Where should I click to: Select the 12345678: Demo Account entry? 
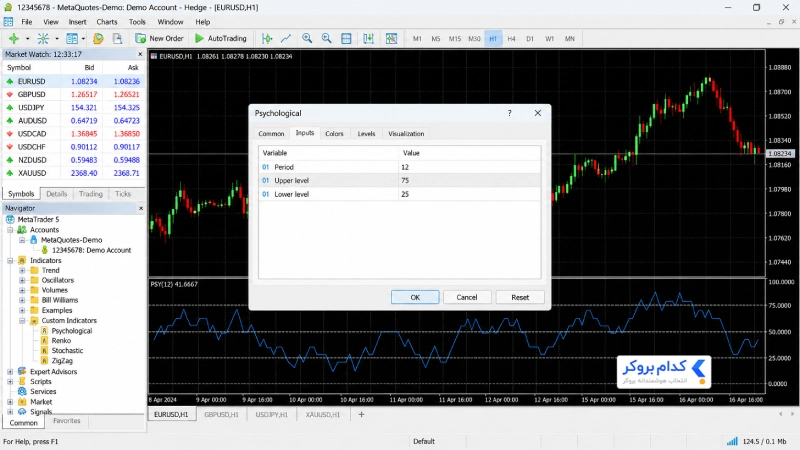click(91, 250)
